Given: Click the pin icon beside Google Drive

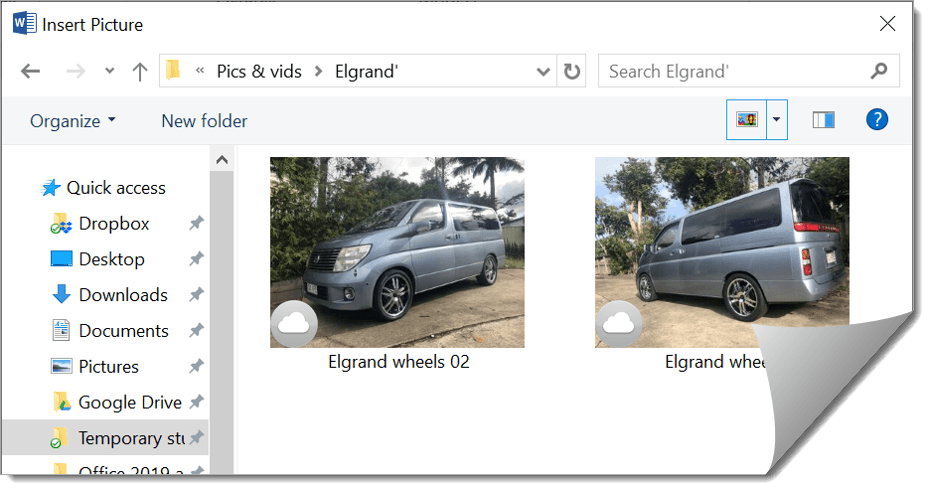Looking at the screenshot, I should 196,402.
